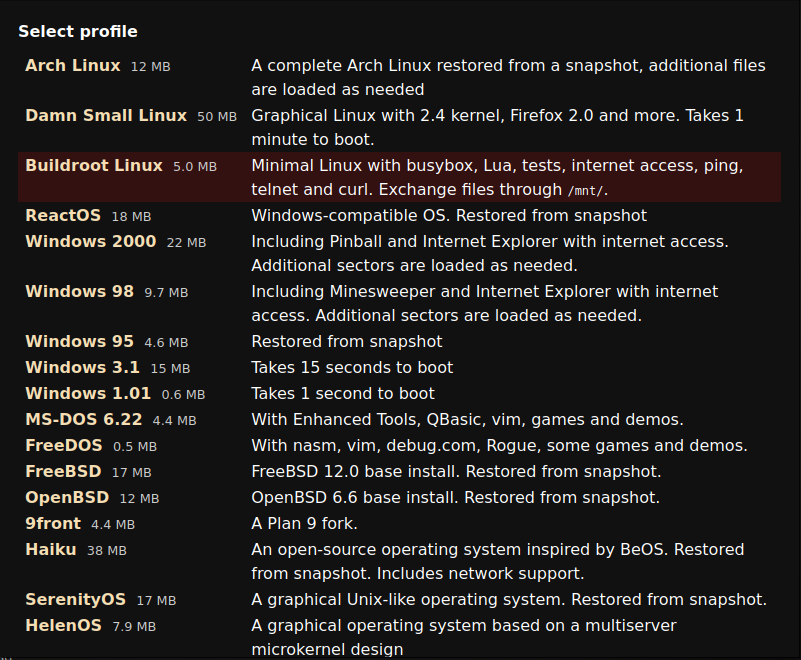Select the Windows 2000 profile
The image size is (801, 660).
click(90, 241)
